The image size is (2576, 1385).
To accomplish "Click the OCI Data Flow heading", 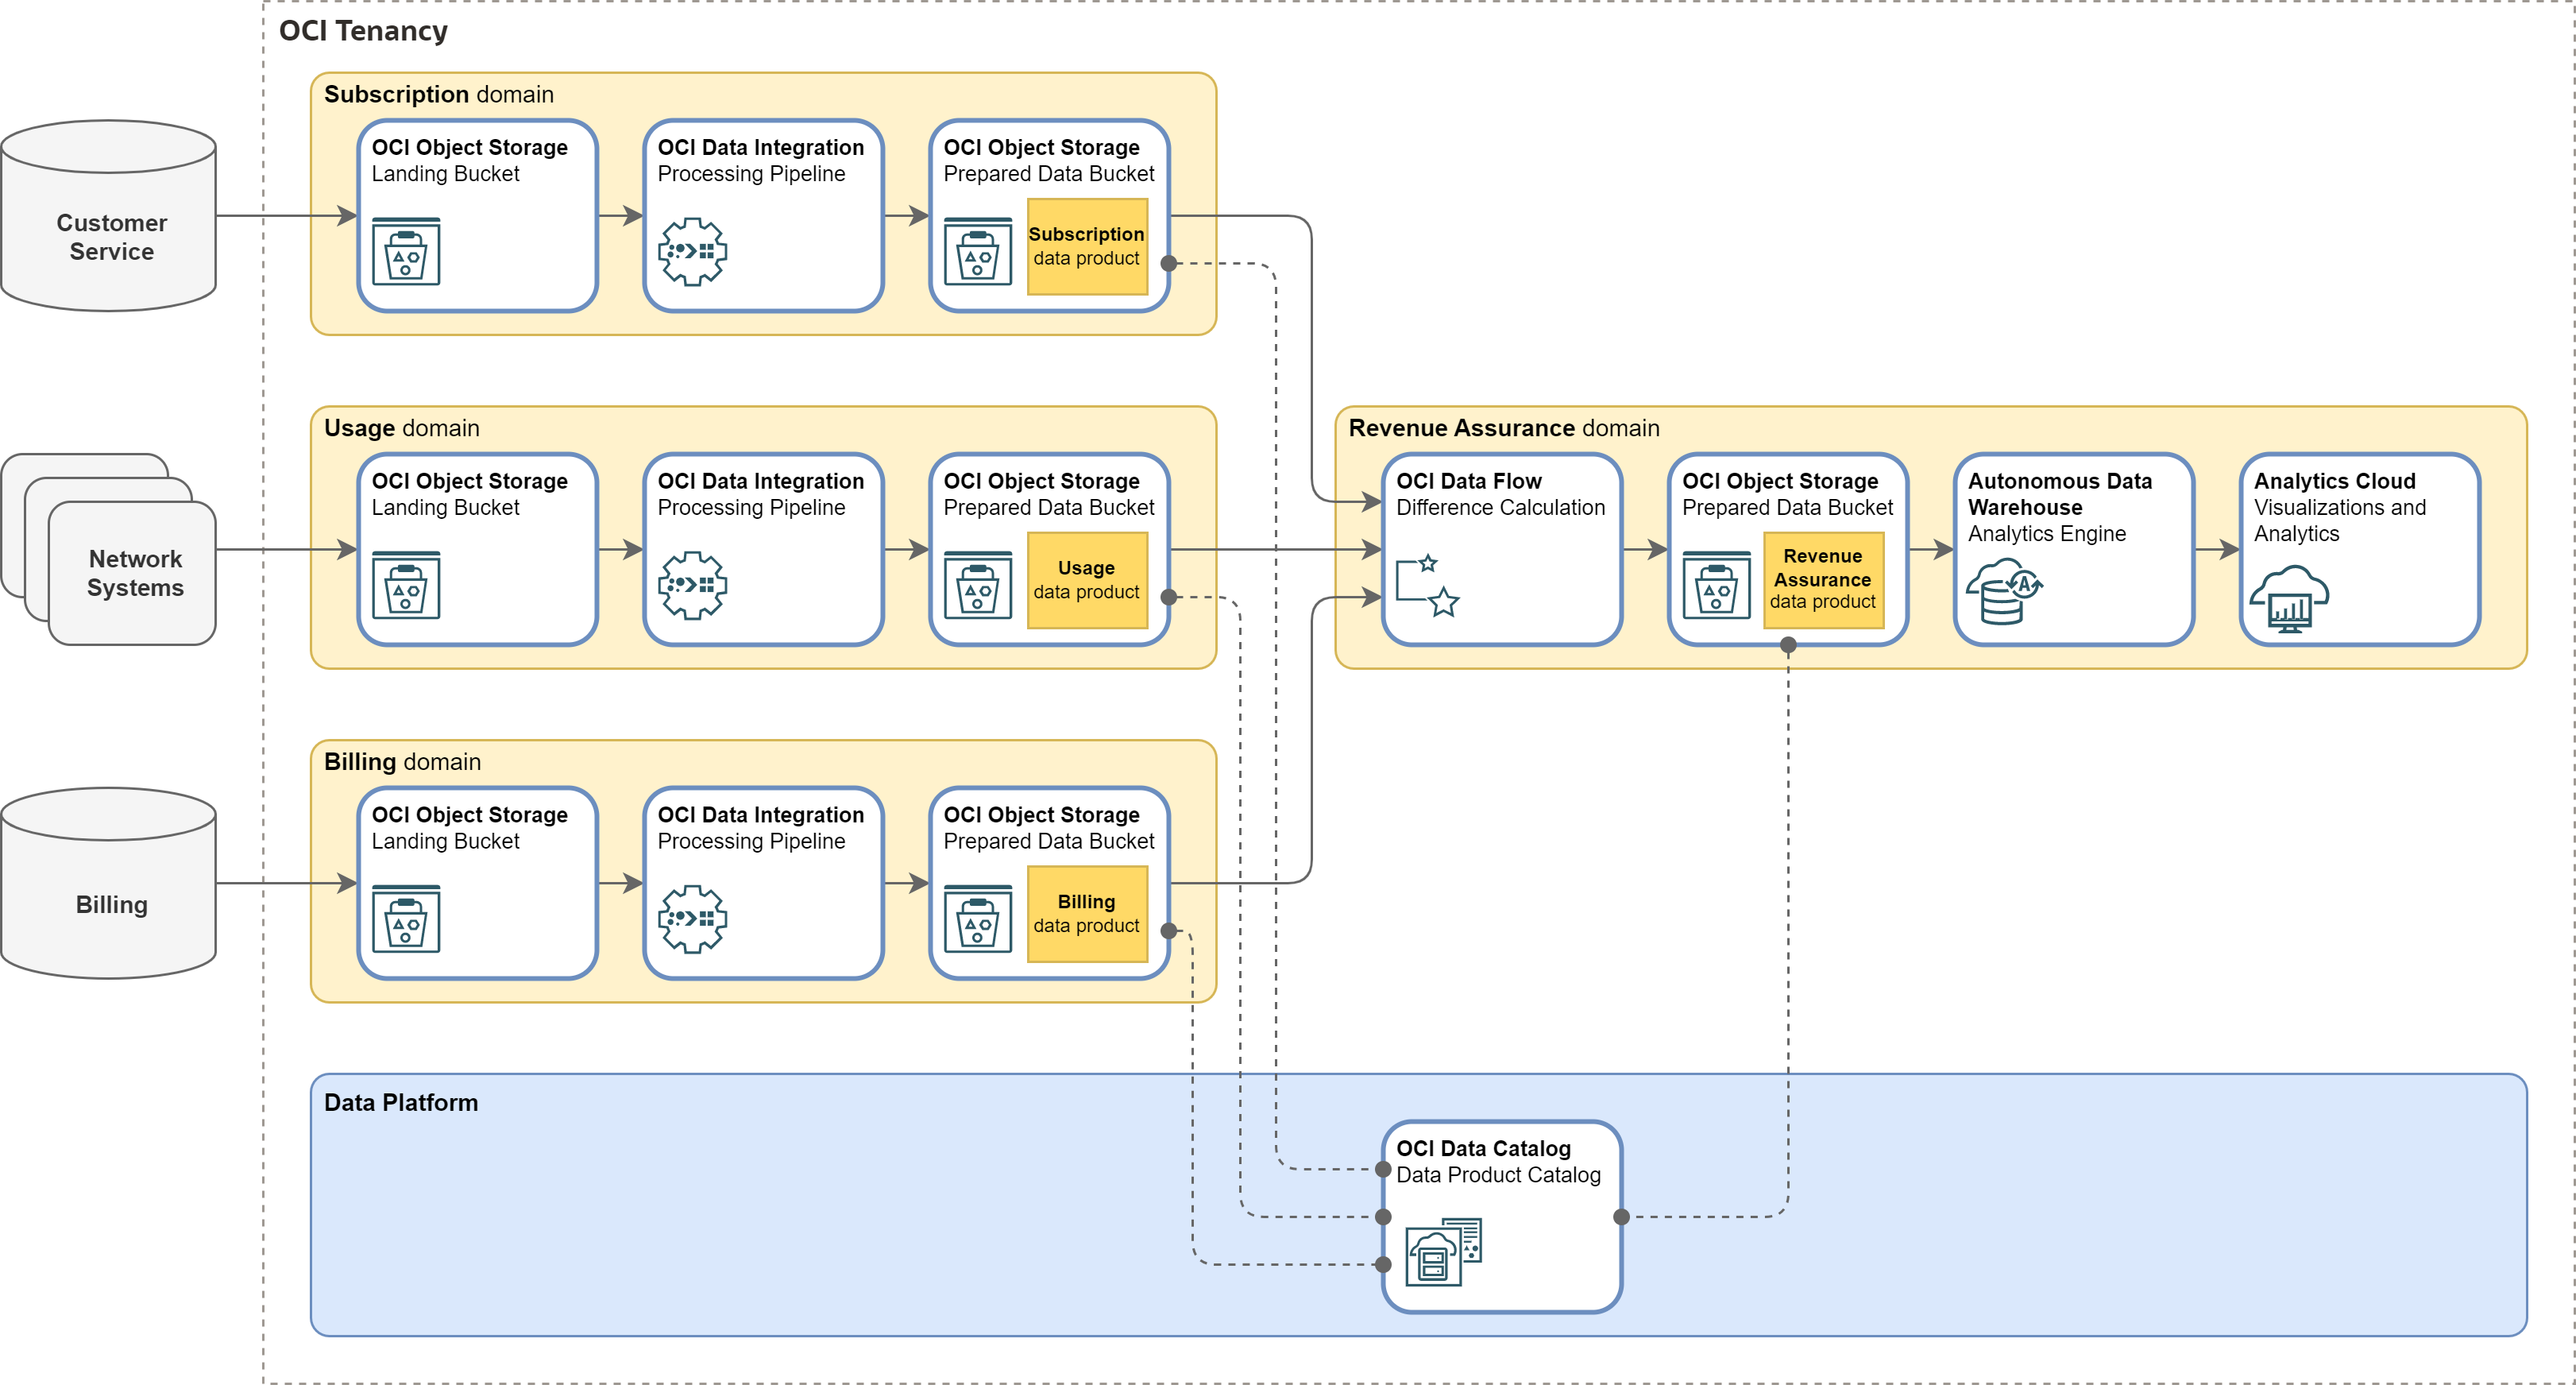I will [1468, 481].
